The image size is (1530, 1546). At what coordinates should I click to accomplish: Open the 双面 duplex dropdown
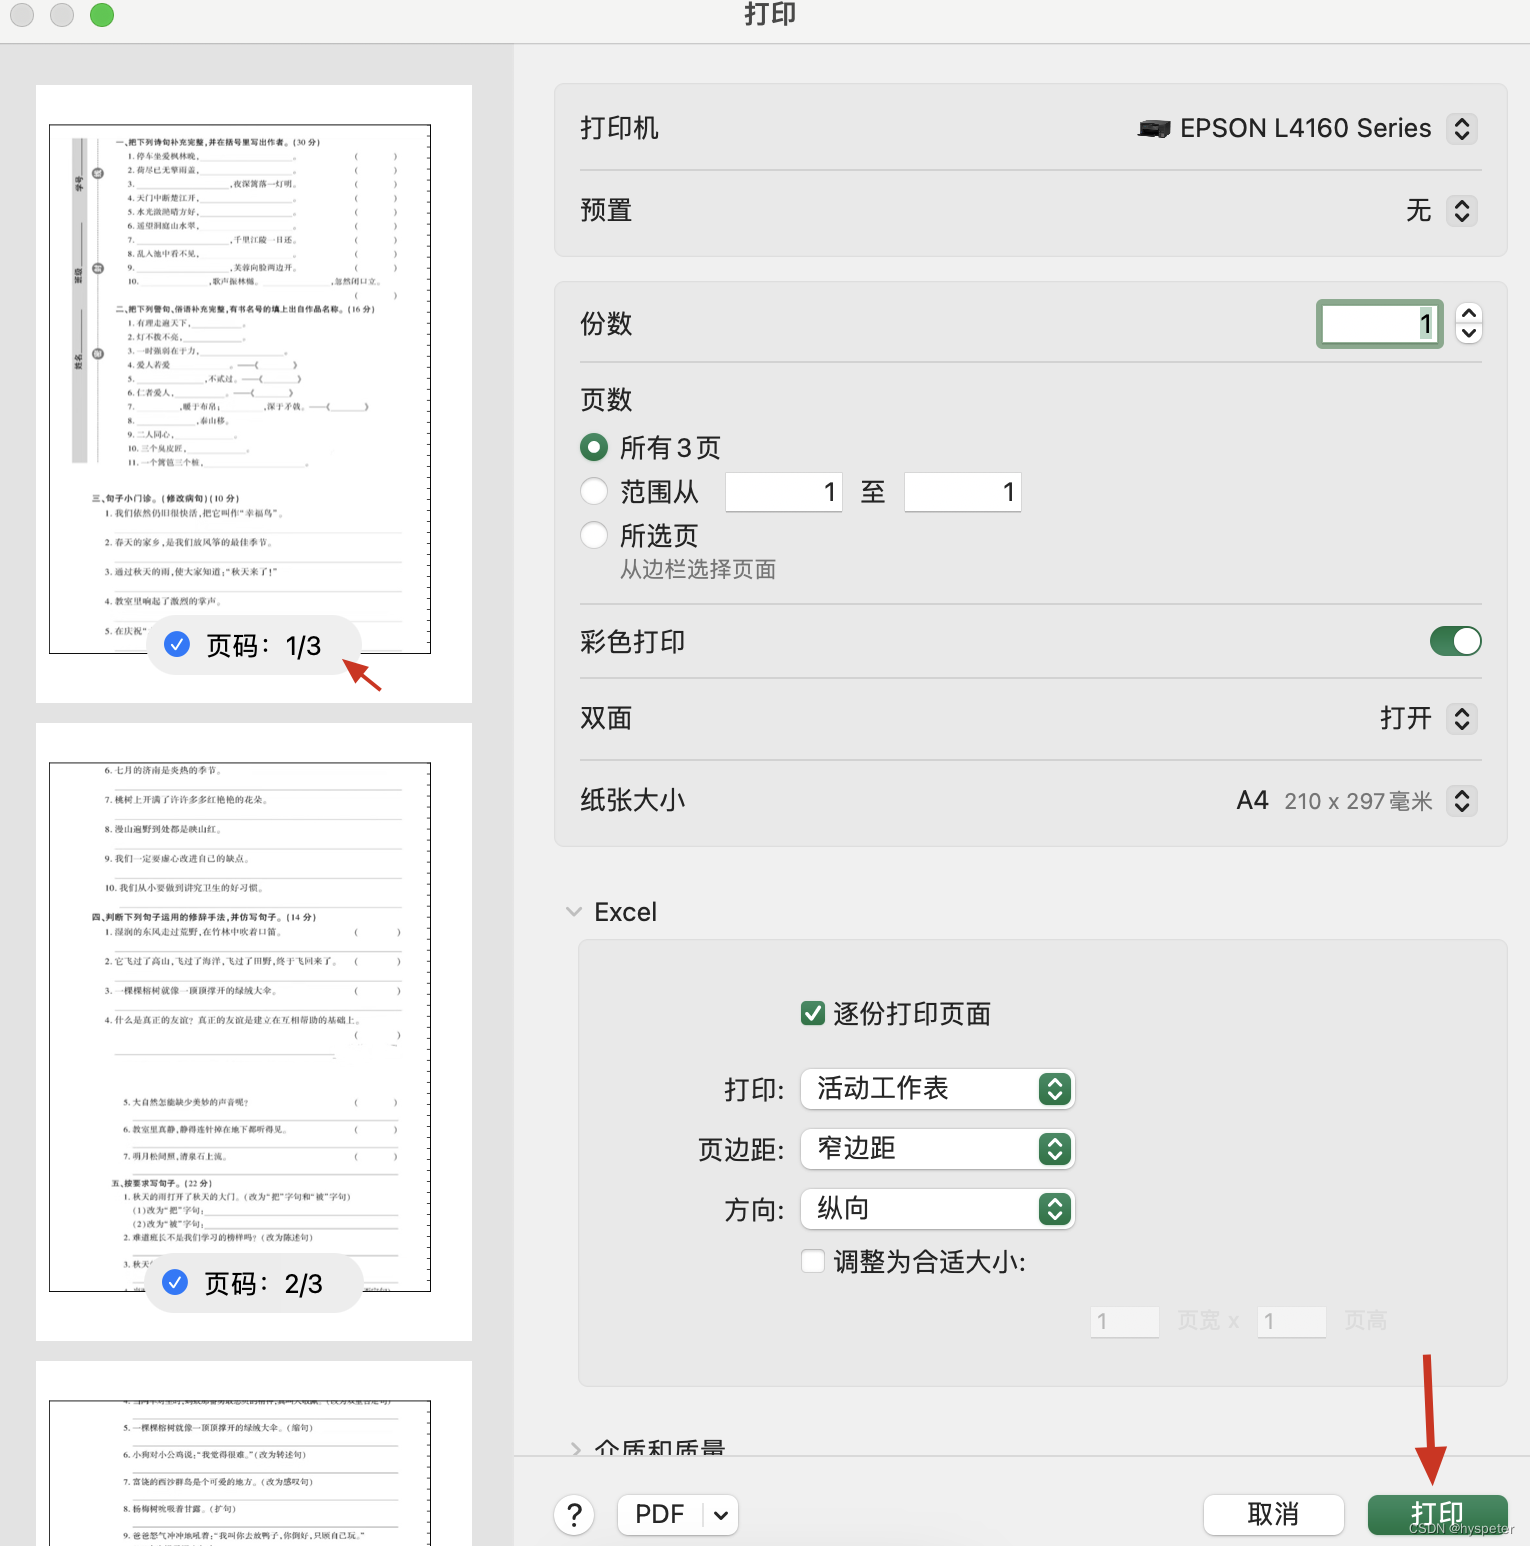[x=1462, y=718]
